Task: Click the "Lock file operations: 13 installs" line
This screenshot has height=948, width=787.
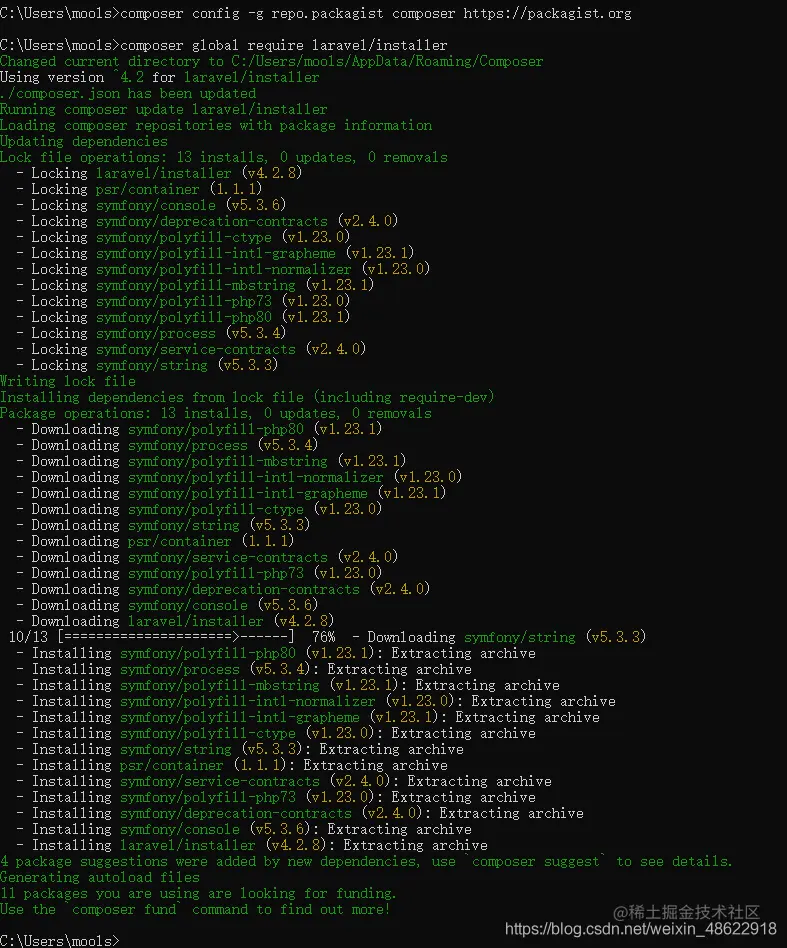Action: pos(224,157)
